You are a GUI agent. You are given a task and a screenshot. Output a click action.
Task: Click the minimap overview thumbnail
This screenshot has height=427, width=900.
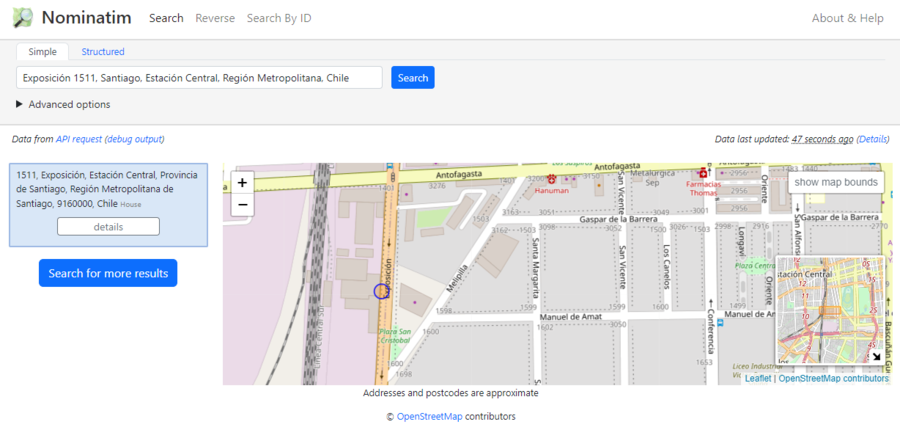(829, 310)
